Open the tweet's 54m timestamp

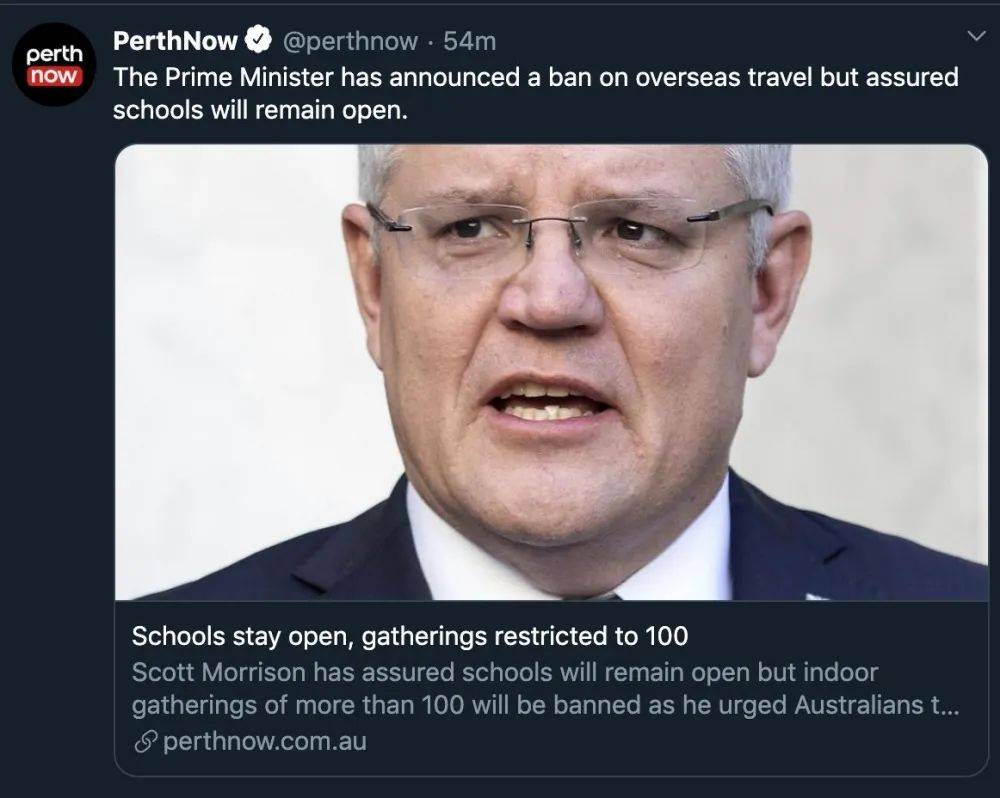pos(469,41)
